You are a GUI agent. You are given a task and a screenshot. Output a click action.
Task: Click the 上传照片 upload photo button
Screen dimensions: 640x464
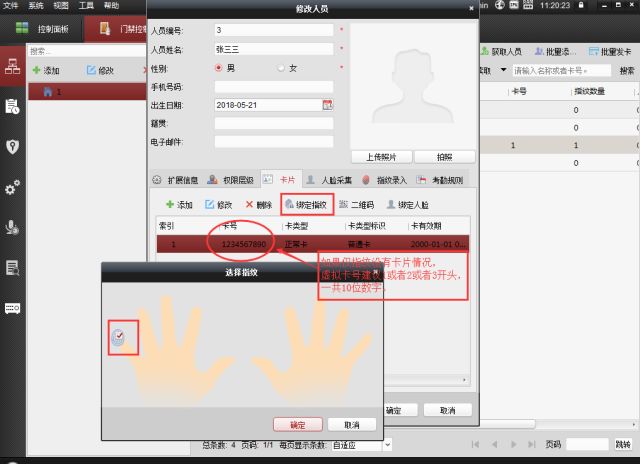click(x=378, y=157)
